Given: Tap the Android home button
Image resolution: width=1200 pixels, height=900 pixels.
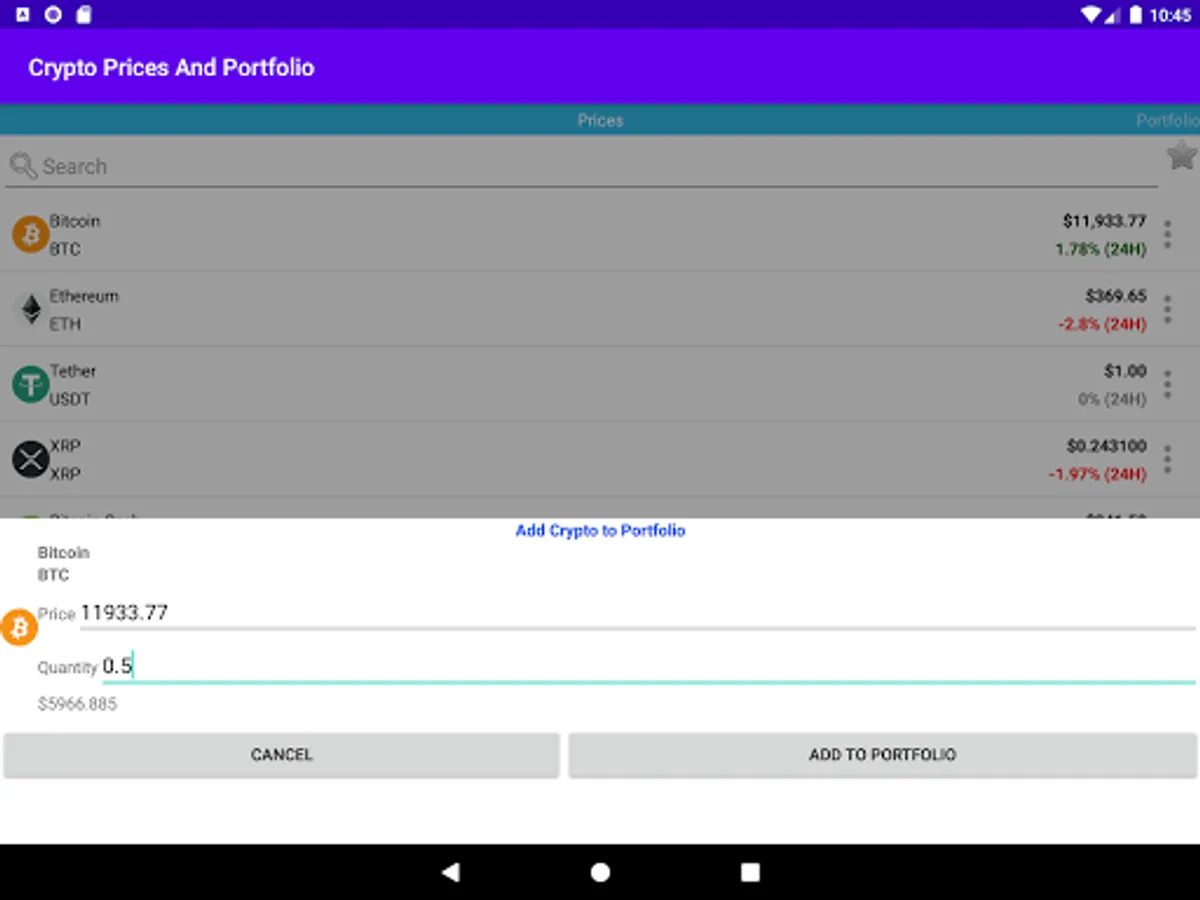Looking at the screenshot, I should click(x=600, y=872).
